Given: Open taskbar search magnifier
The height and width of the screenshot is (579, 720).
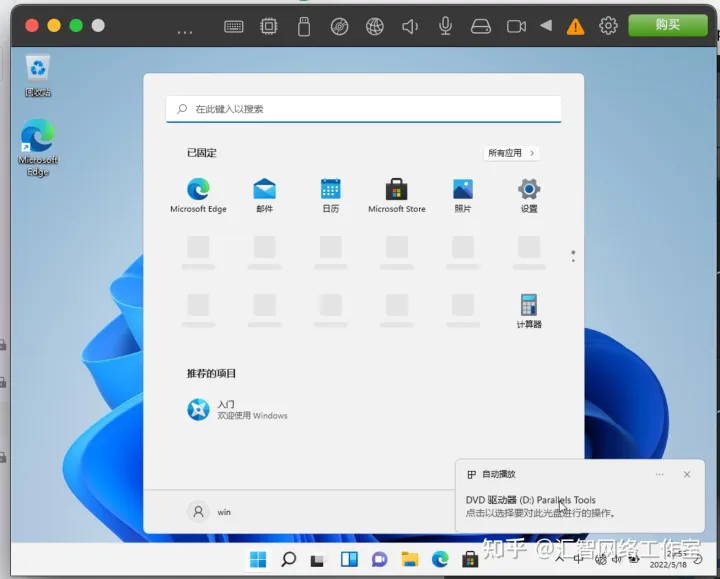Looking at the screenshot, I should 288,559.
